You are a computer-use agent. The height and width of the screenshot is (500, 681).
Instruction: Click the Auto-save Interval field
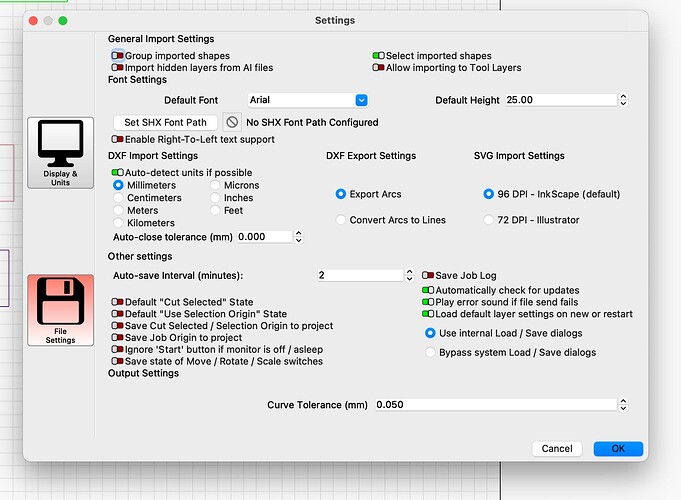click(360, 275)
